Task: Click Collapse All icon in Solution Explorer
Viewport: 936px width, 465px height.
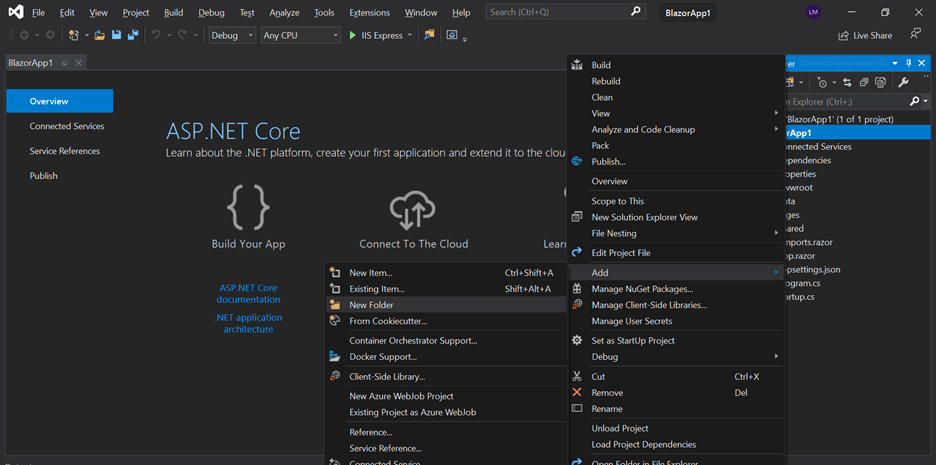Action: [x=864, y=82]
